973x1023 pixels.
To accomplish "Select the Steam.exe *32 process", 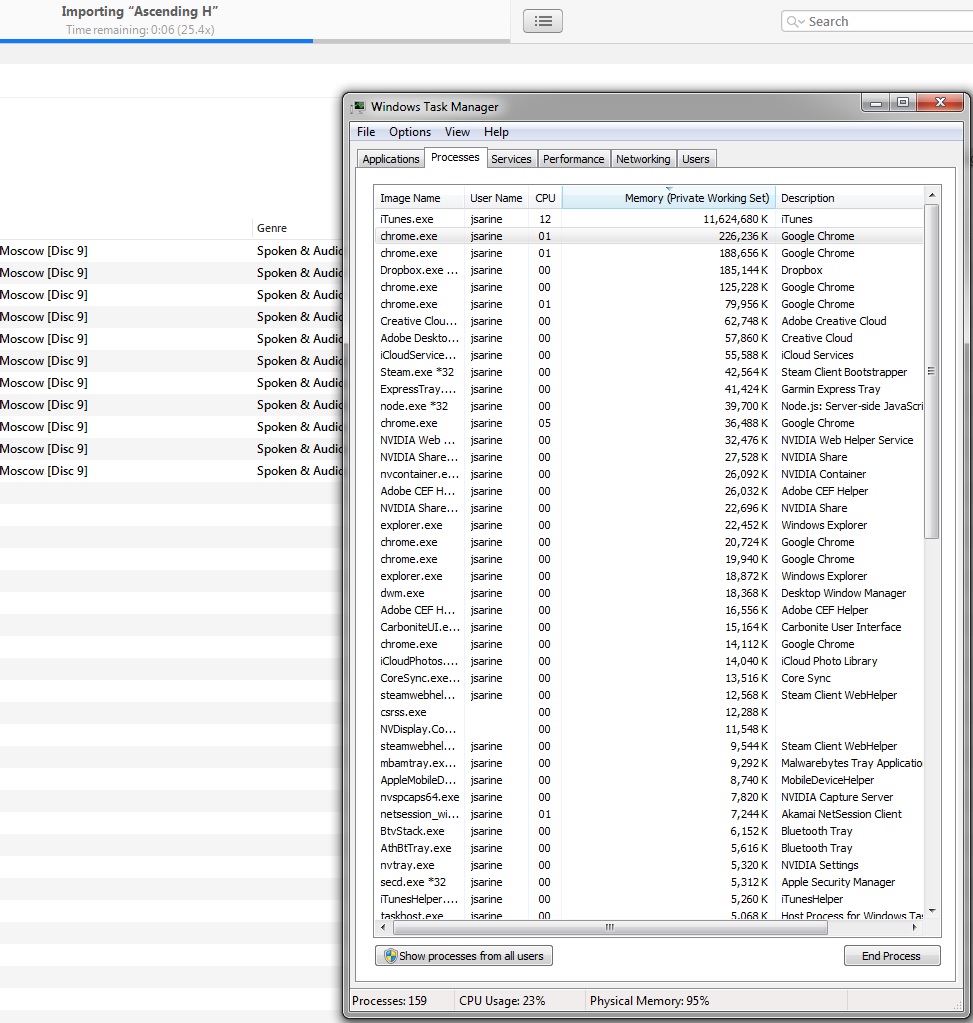I will (x=649, y=372).
